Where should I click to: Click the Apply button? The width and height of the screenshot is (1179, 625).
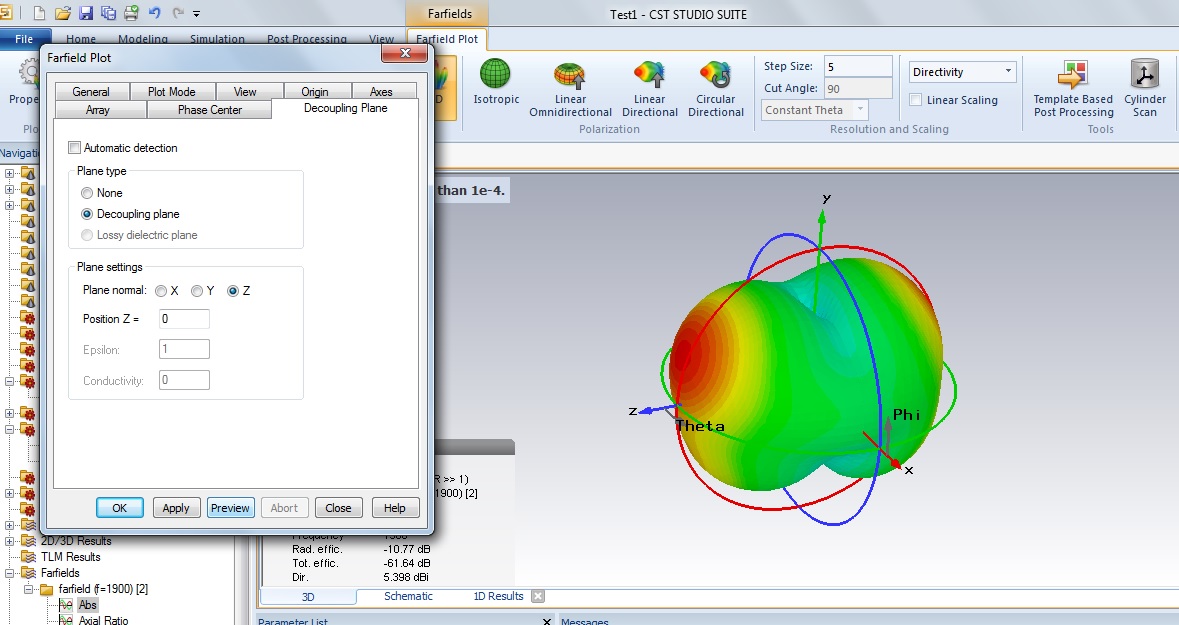[x=176, y=508]
